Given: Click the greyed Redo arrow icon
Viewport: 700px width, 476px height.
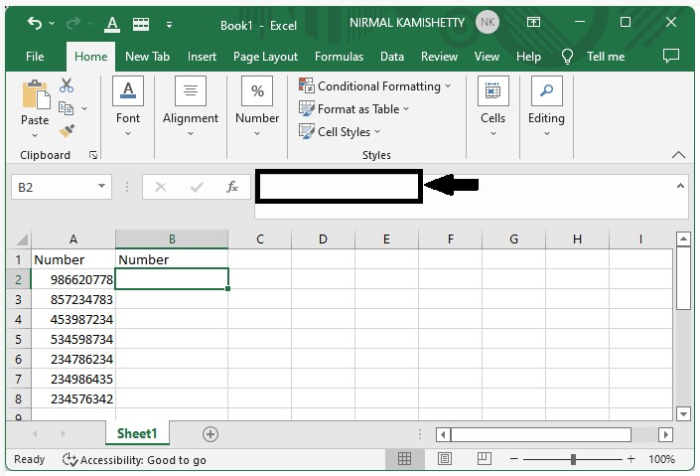Looking at the screenshot, I should (x=73, y=23).
